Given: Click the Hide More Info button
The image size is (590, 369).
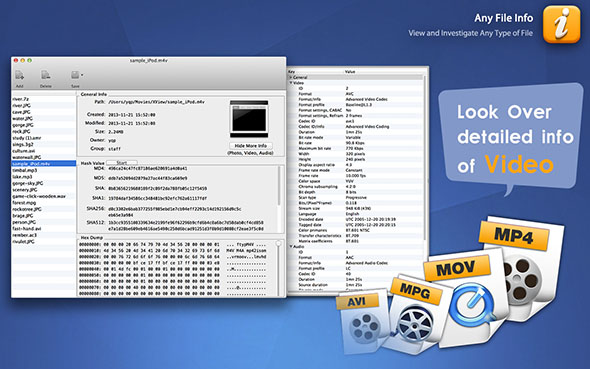Looking at the screenshot, I should [251, 146].
